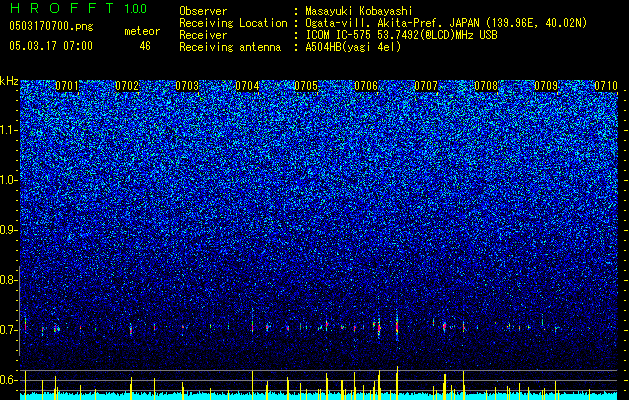This screenshot has height=400, width=629.
Task: Click the 0706 time marker
Action: [x=366, y=86]
